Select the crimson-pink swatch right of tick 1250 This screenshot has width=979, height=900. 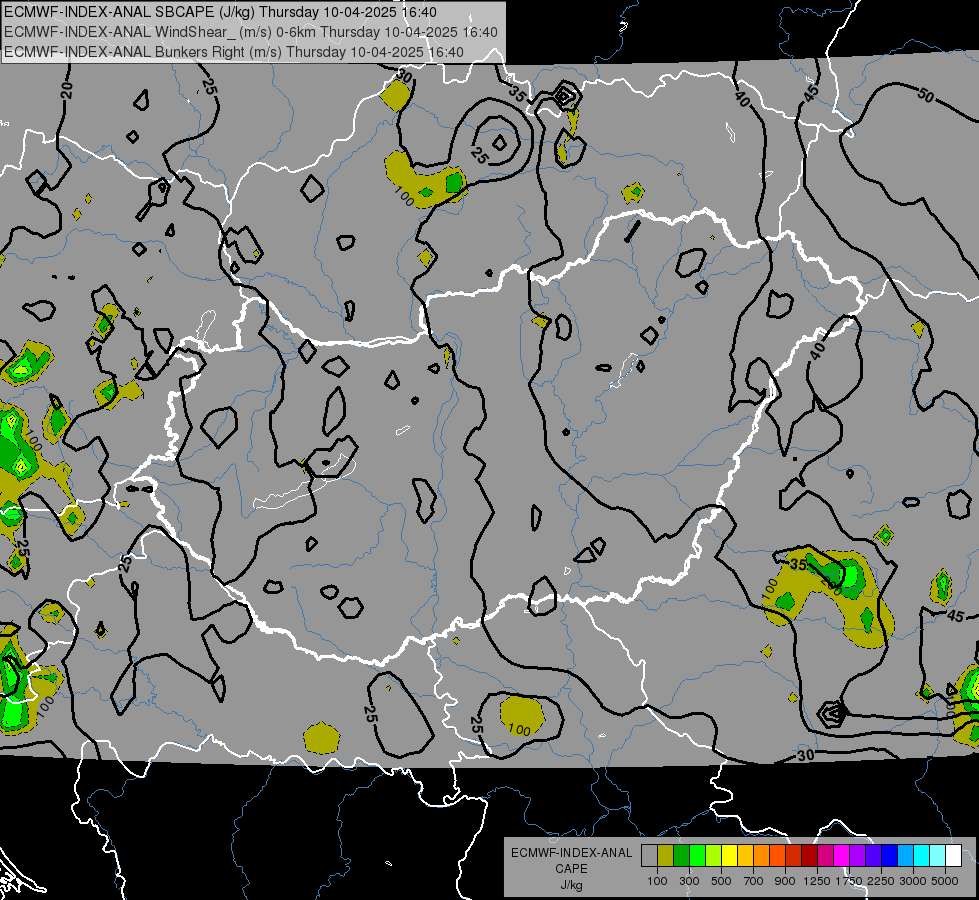[x=825, y=855]
